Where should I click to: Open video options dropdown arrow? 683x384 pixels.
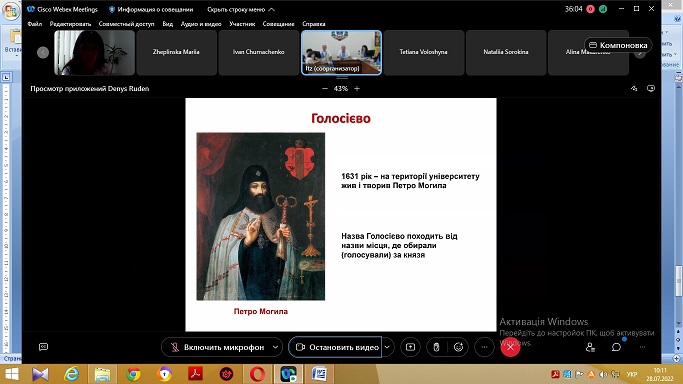click(387, 347)
